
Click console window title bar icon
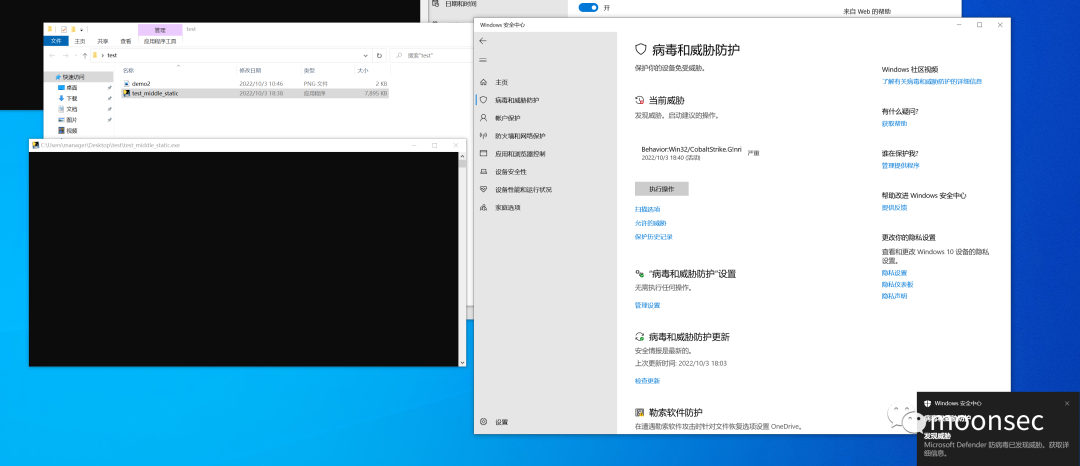pyautogui.click(x=35, y=145)
